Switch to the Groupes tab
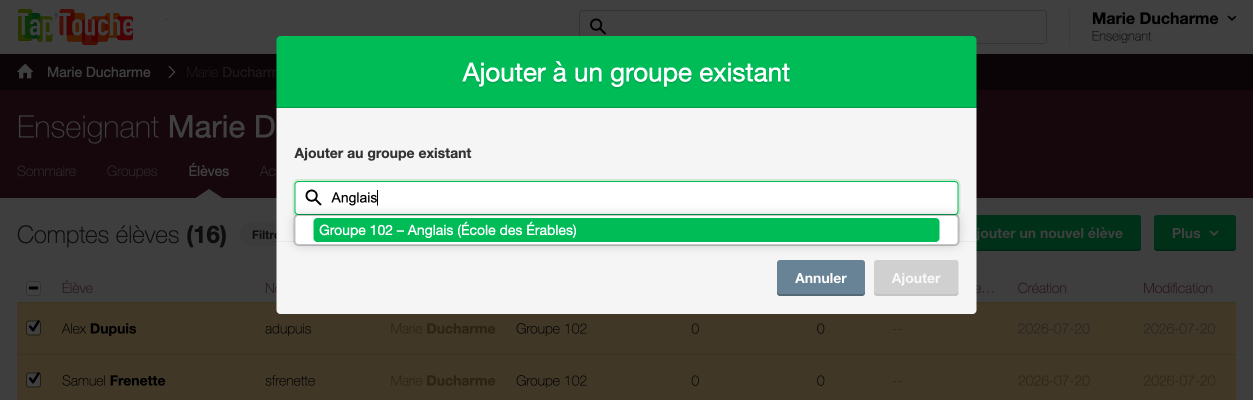Image resolution: width=1253 pixels, height=400 pixels. pyautogui.click(x=132, y=171)
